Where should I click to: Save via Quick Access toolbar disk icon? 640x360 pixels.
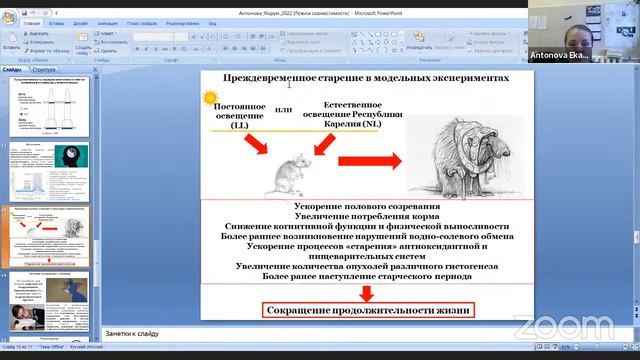(24, 13)
